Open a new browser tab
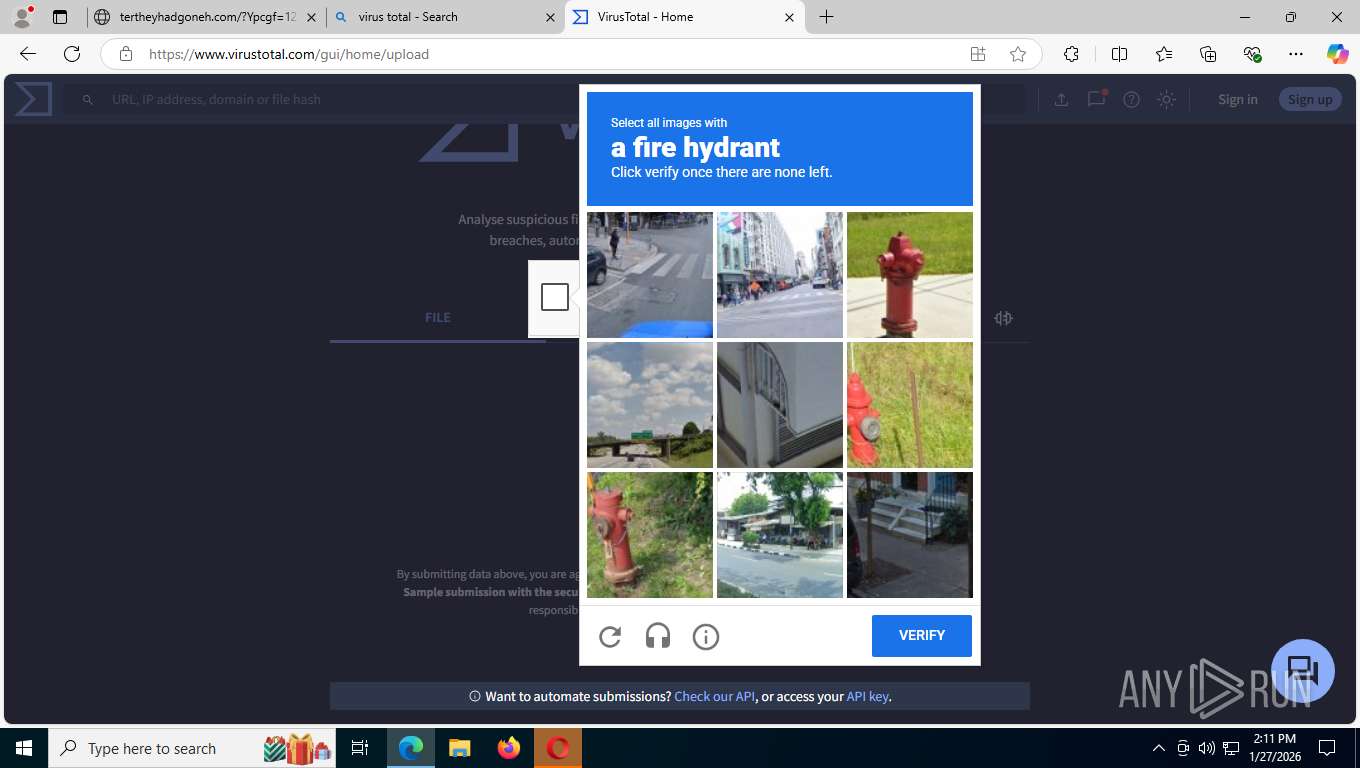1360x768 pixels. pyautogui.click(x=826, y=17)
